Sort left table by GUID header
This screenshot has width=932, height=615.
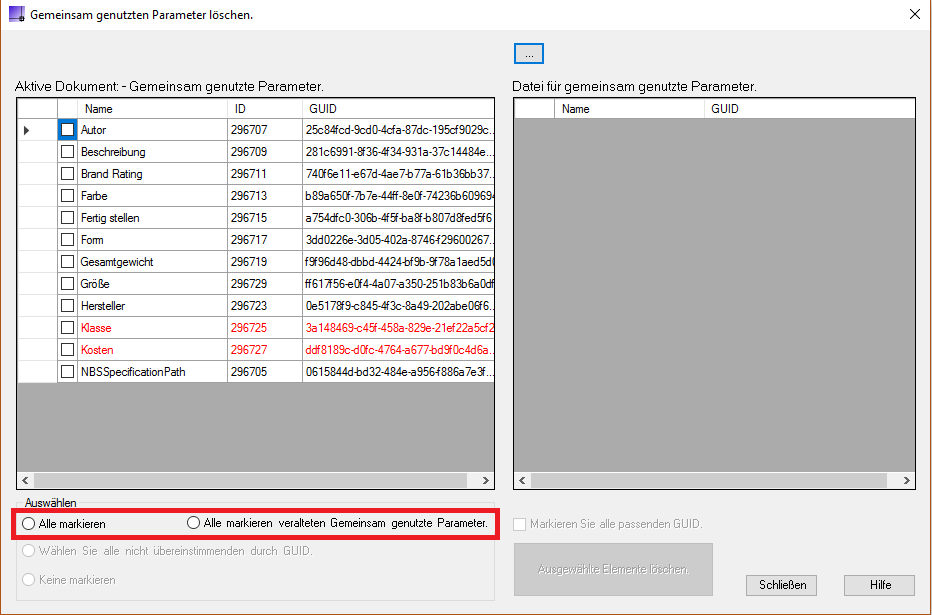tap(398, 109)
